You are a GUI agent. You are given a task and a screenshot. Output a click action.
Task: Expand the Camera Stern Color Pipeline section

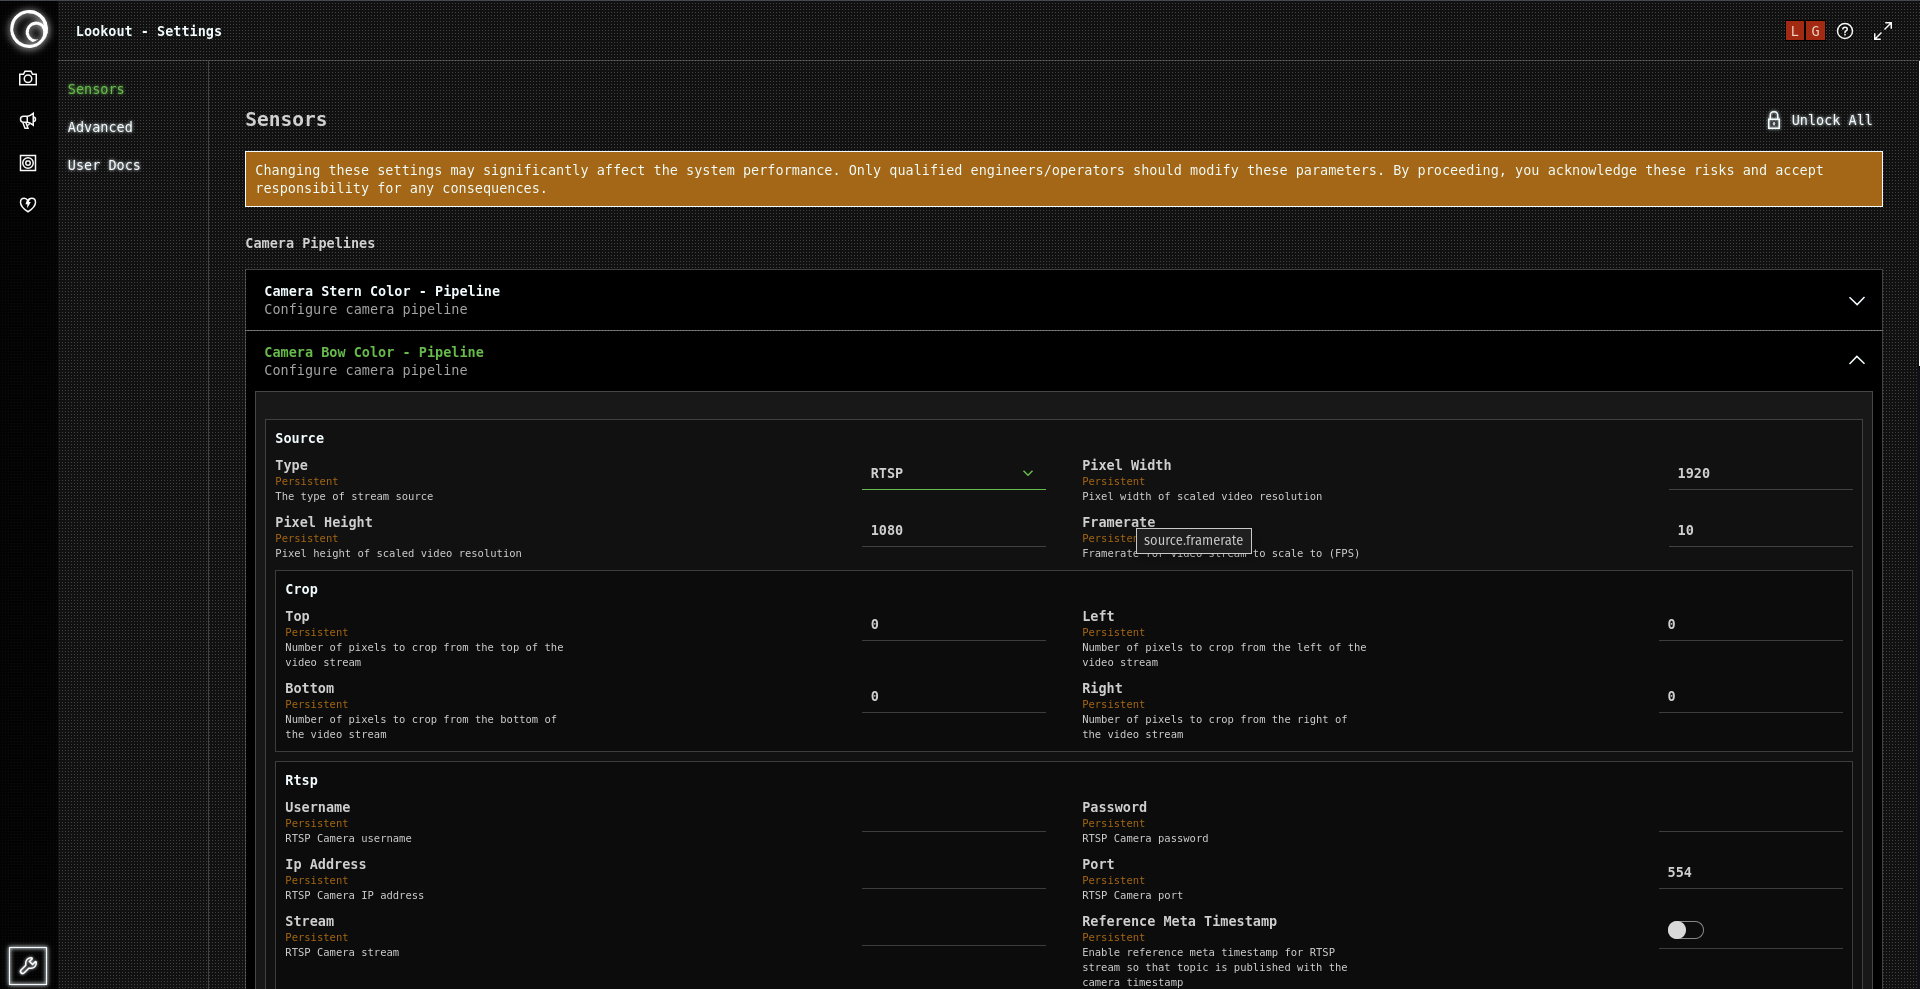1858,300
